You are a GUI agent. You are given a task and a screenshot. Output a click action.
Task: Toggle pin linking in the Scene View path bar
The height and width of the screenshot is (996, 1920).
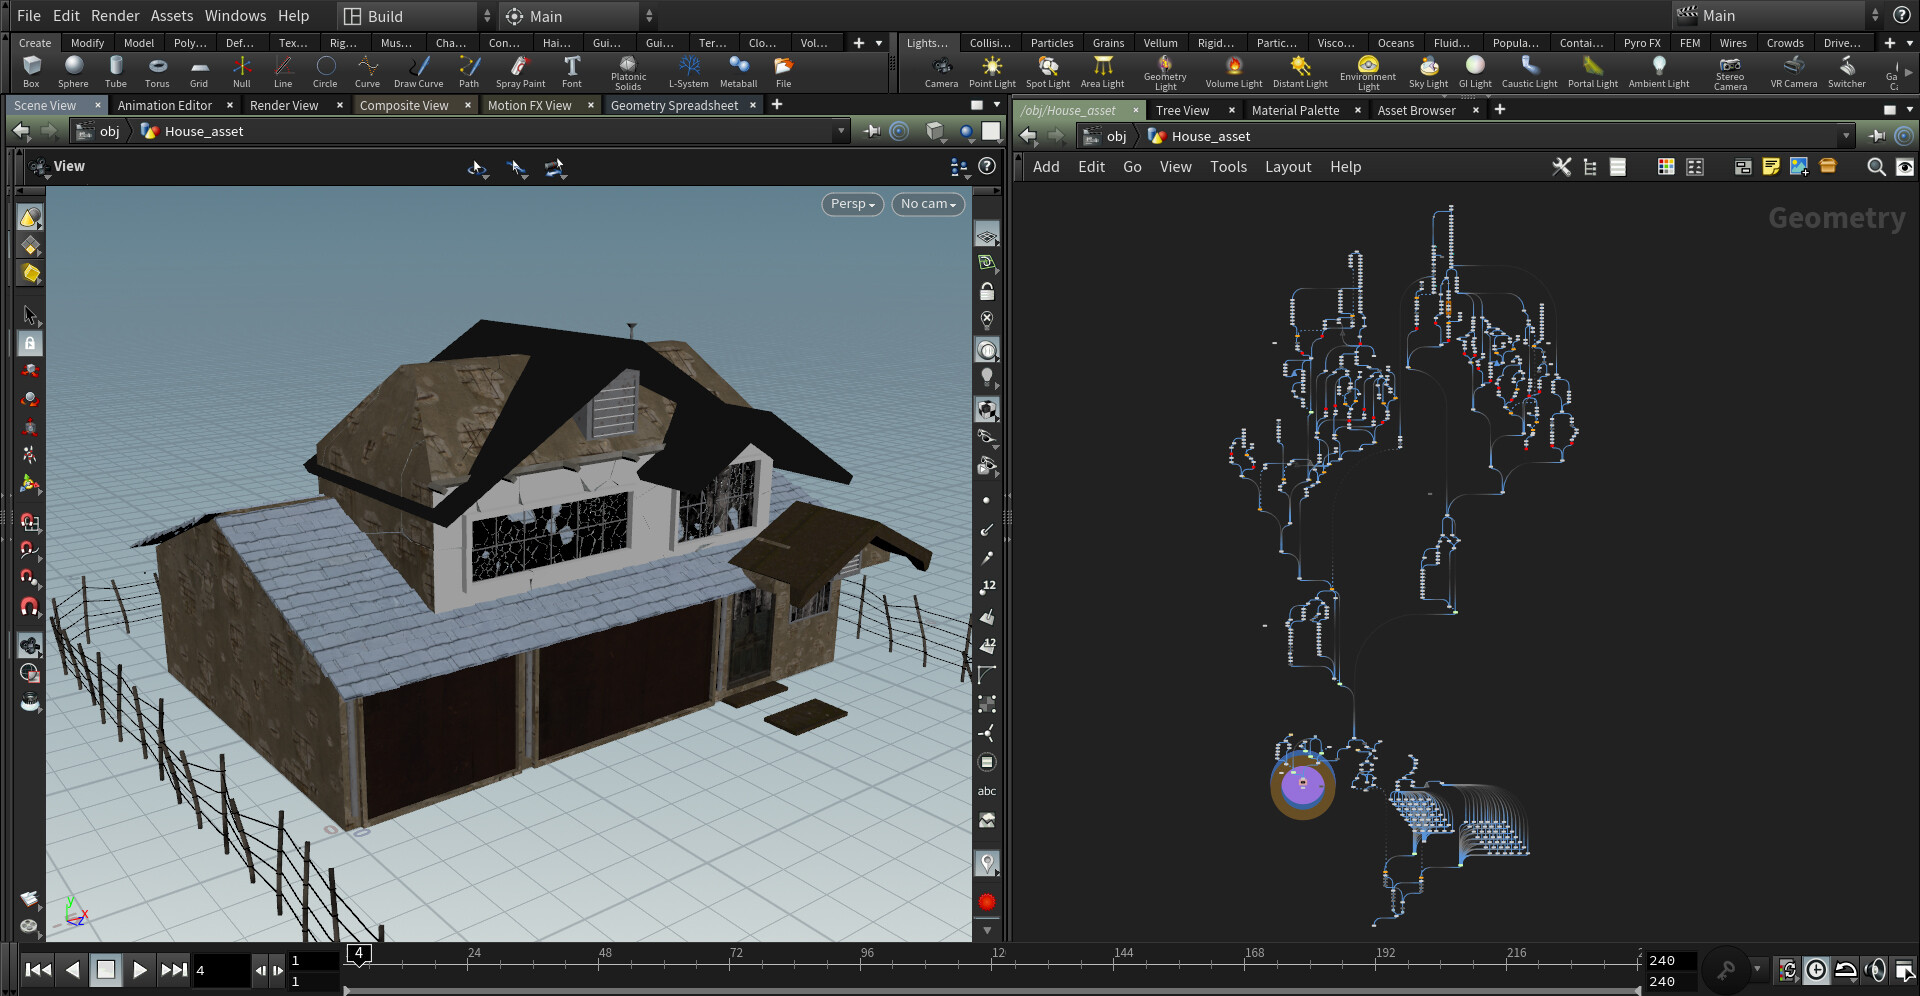[872, 131]
